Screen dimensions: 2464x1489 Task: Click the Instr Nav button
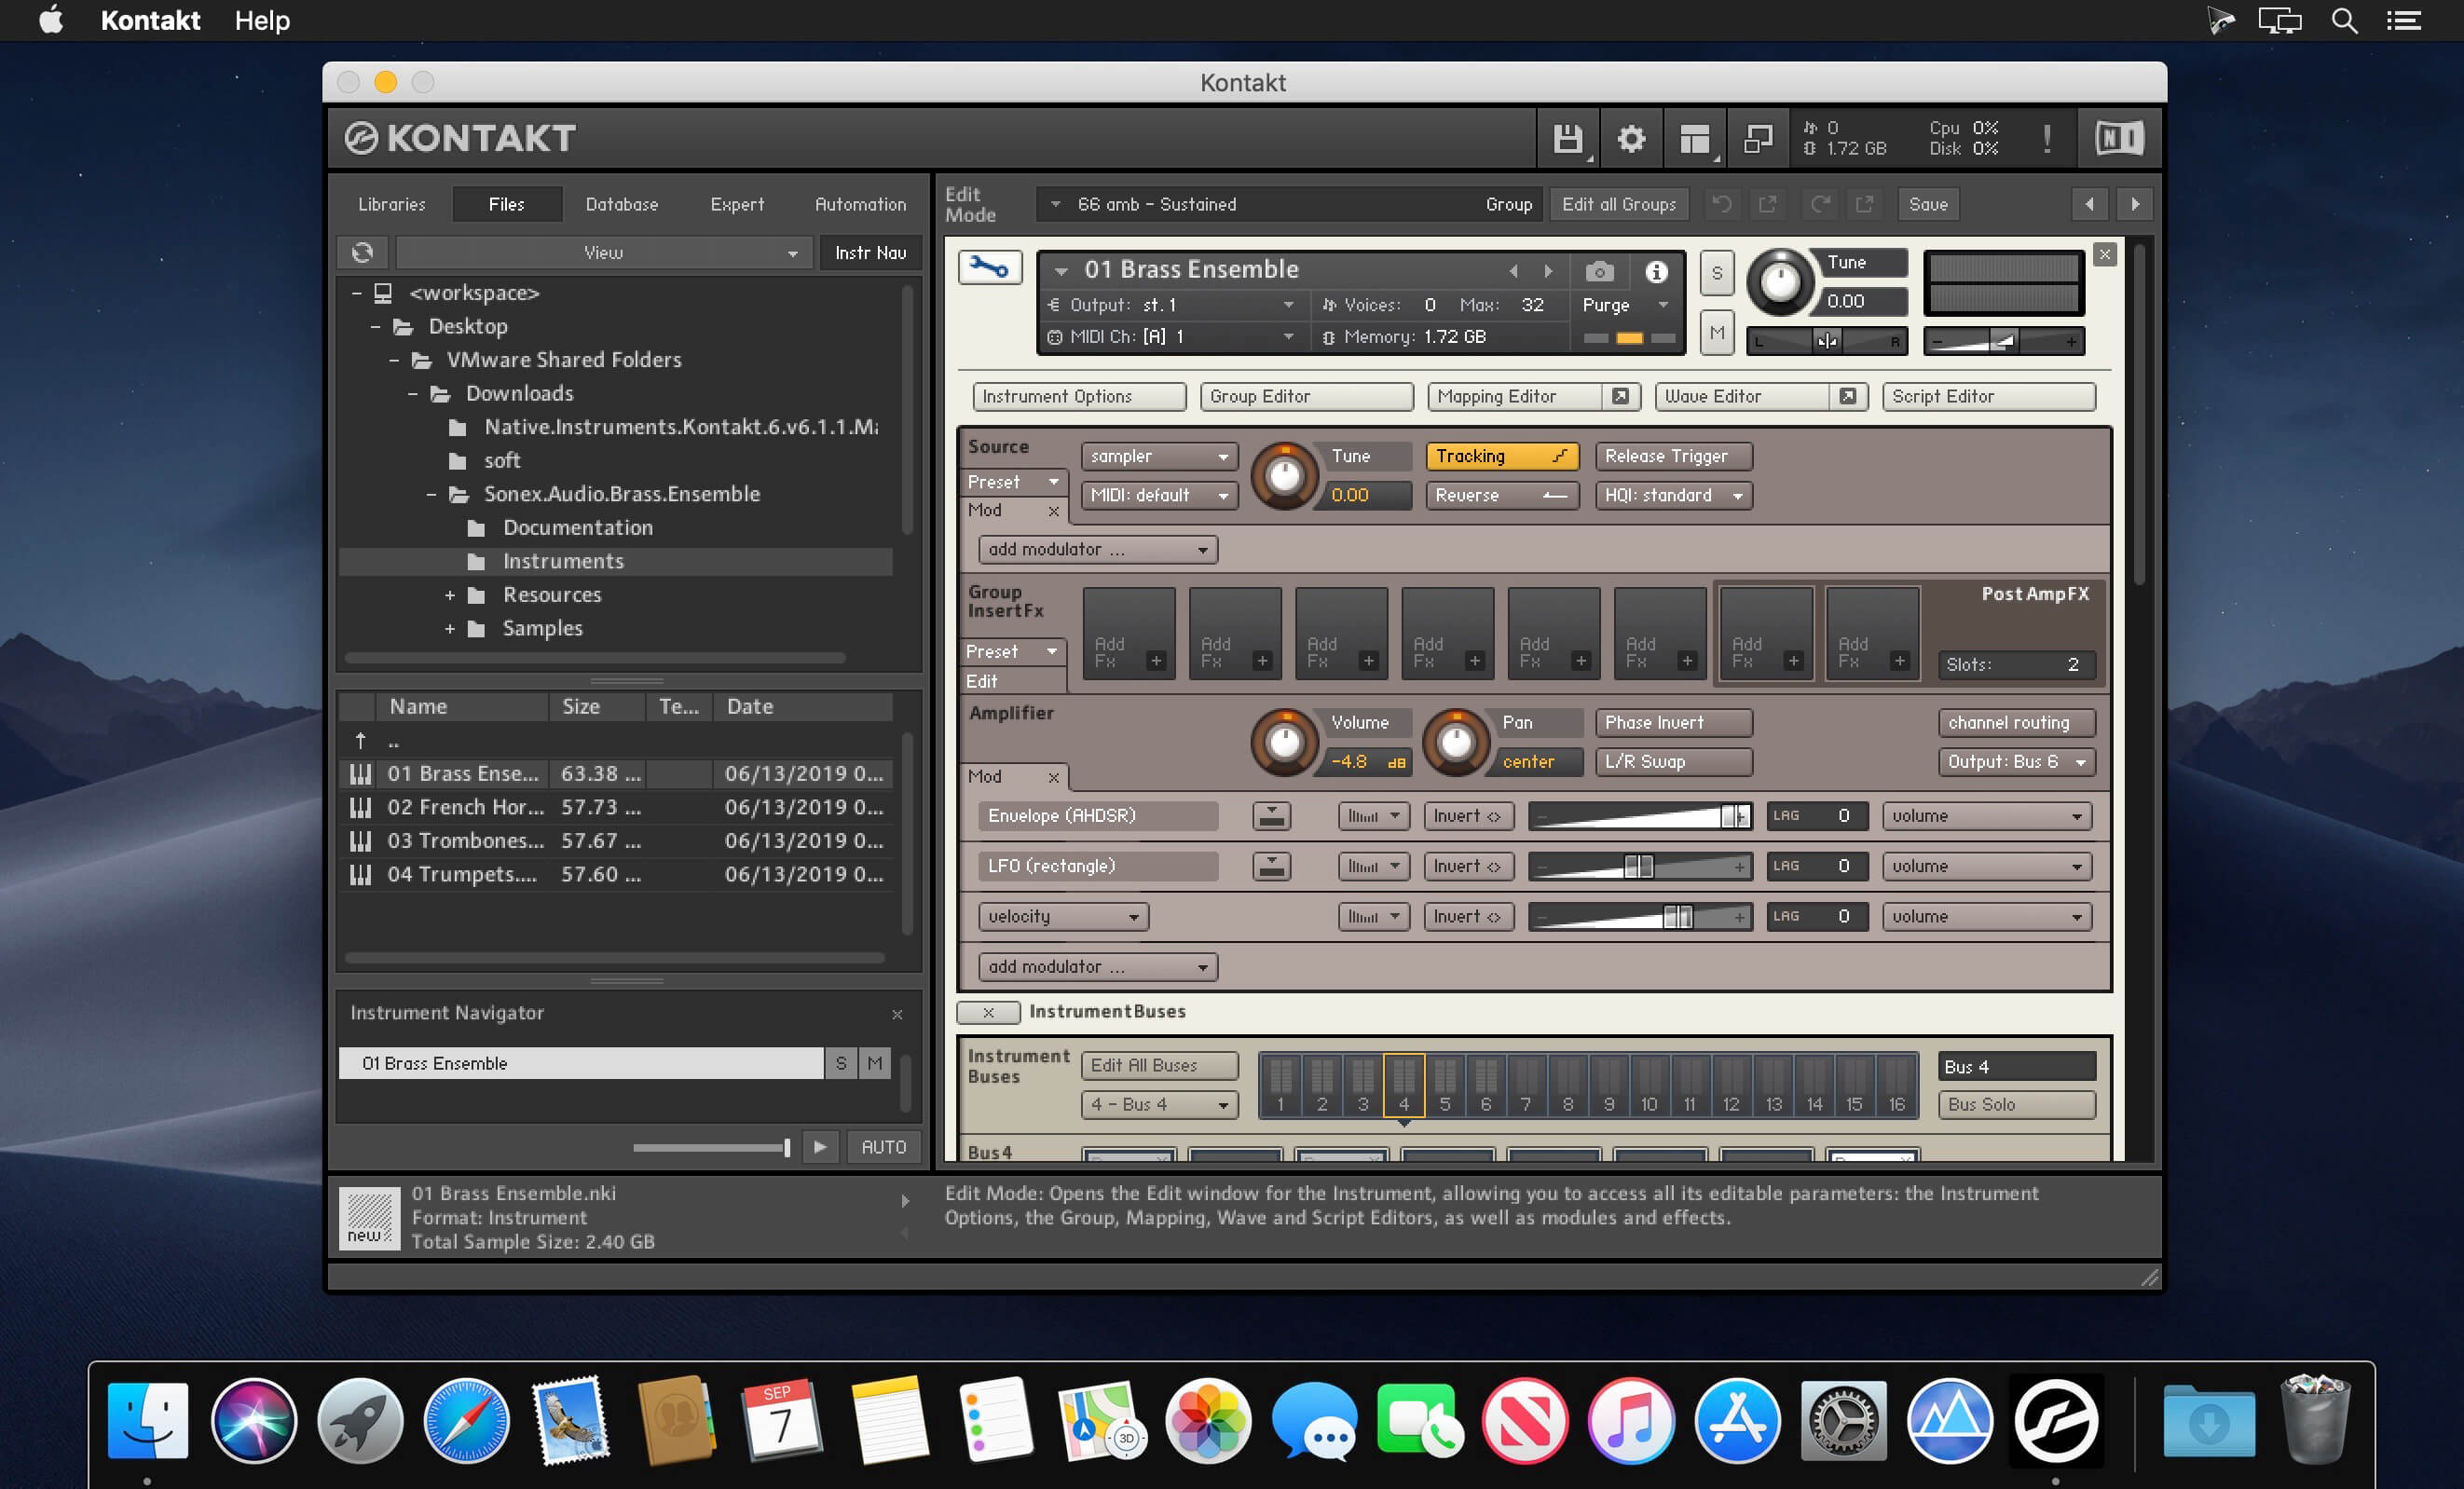pyautogui.click(x=871, y=253)
